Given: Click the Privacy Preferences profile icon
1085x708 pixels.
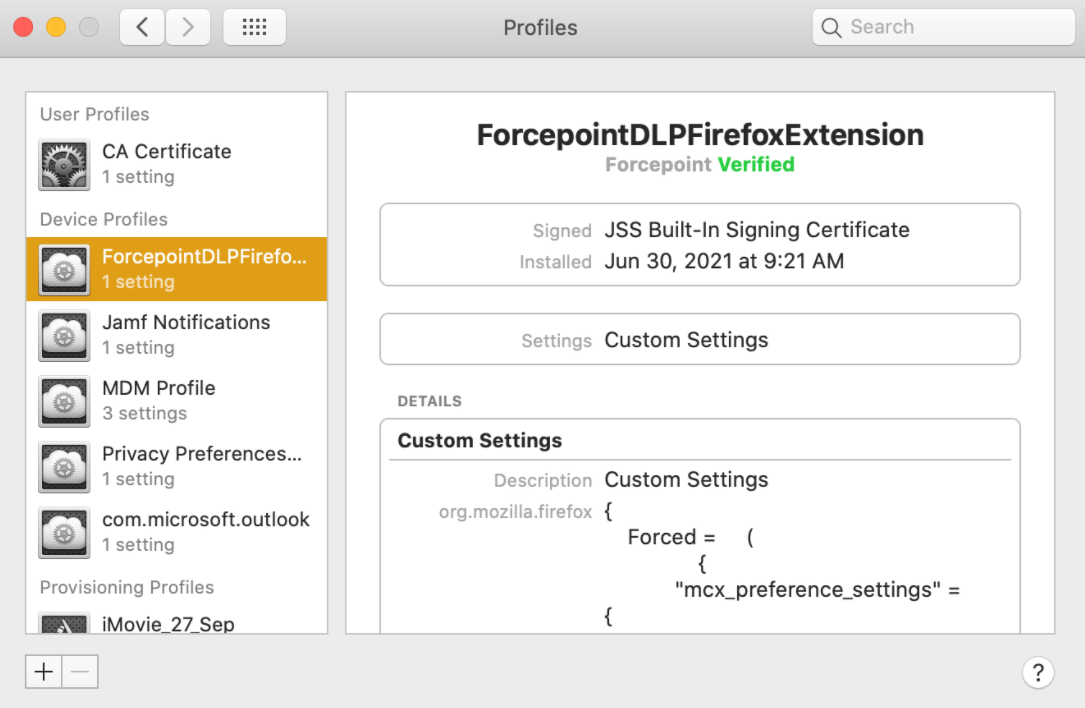Looking at the screenshot, I should coord(64,466).
